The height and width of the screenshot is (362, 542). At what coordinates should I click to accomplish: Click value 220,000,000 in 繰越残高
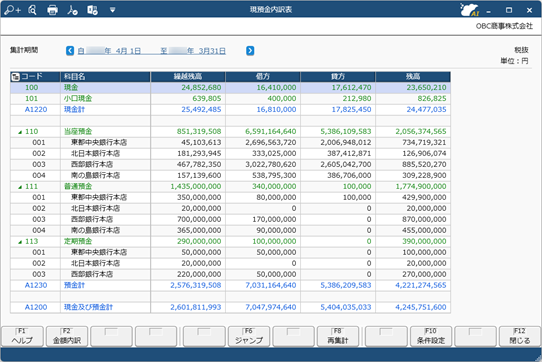coord(199,274)
